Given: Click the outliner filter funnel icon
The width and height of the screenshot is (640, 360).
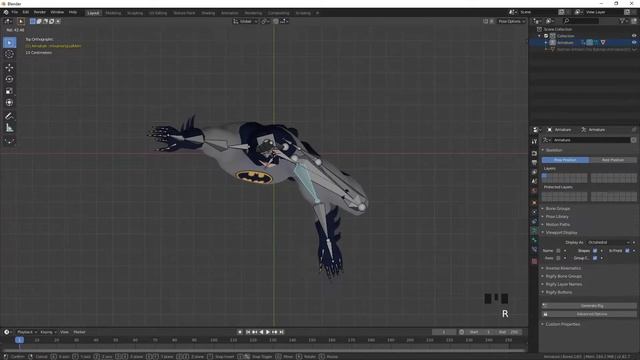Looking at the screenshot, I should click(622, 21).
